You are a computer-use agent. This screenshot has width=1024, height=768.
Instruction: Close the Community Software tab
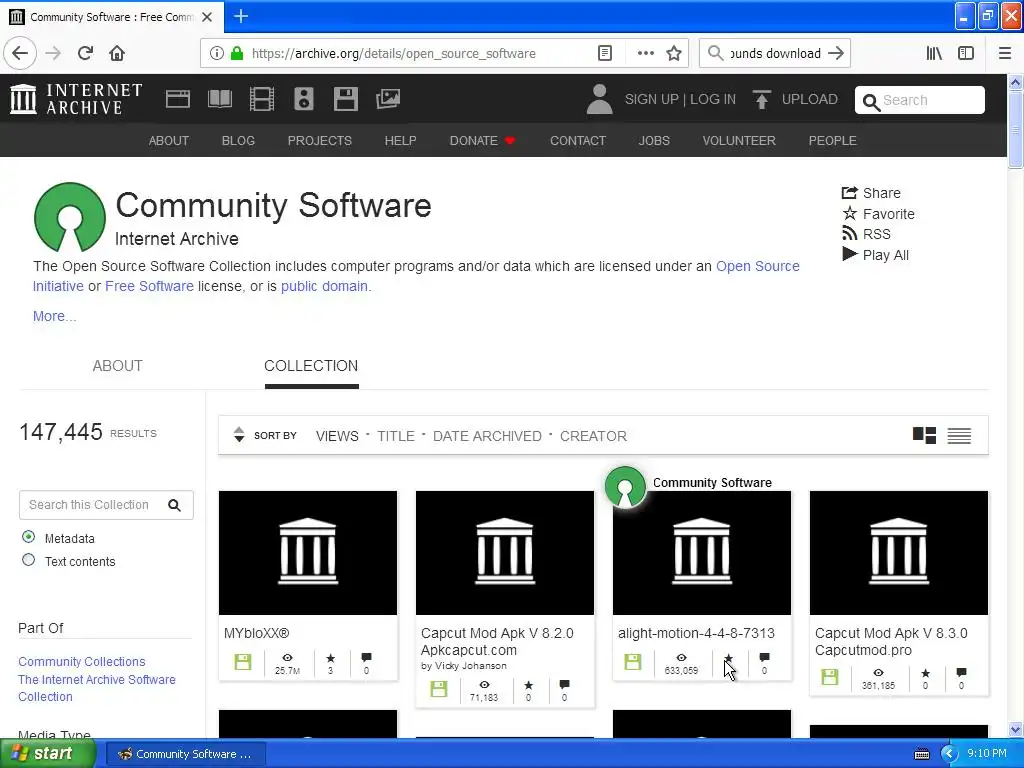(207, 17)
